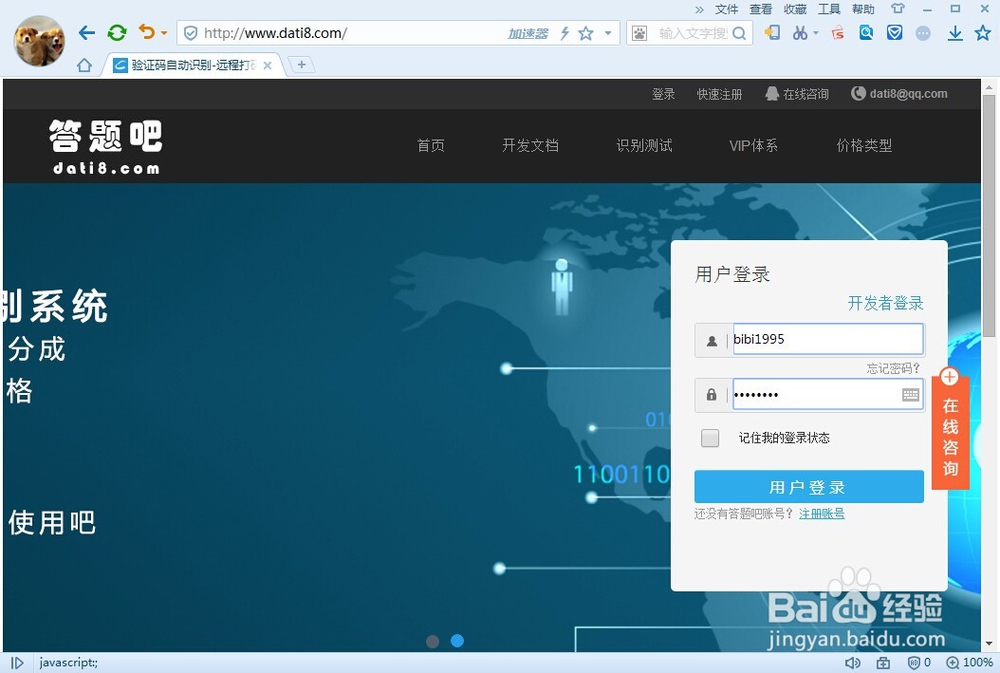Click the scissors screenshot tool icon
Image resolution: width=1000 pixels, height=673 pixels.
click(x=800, y=33)
